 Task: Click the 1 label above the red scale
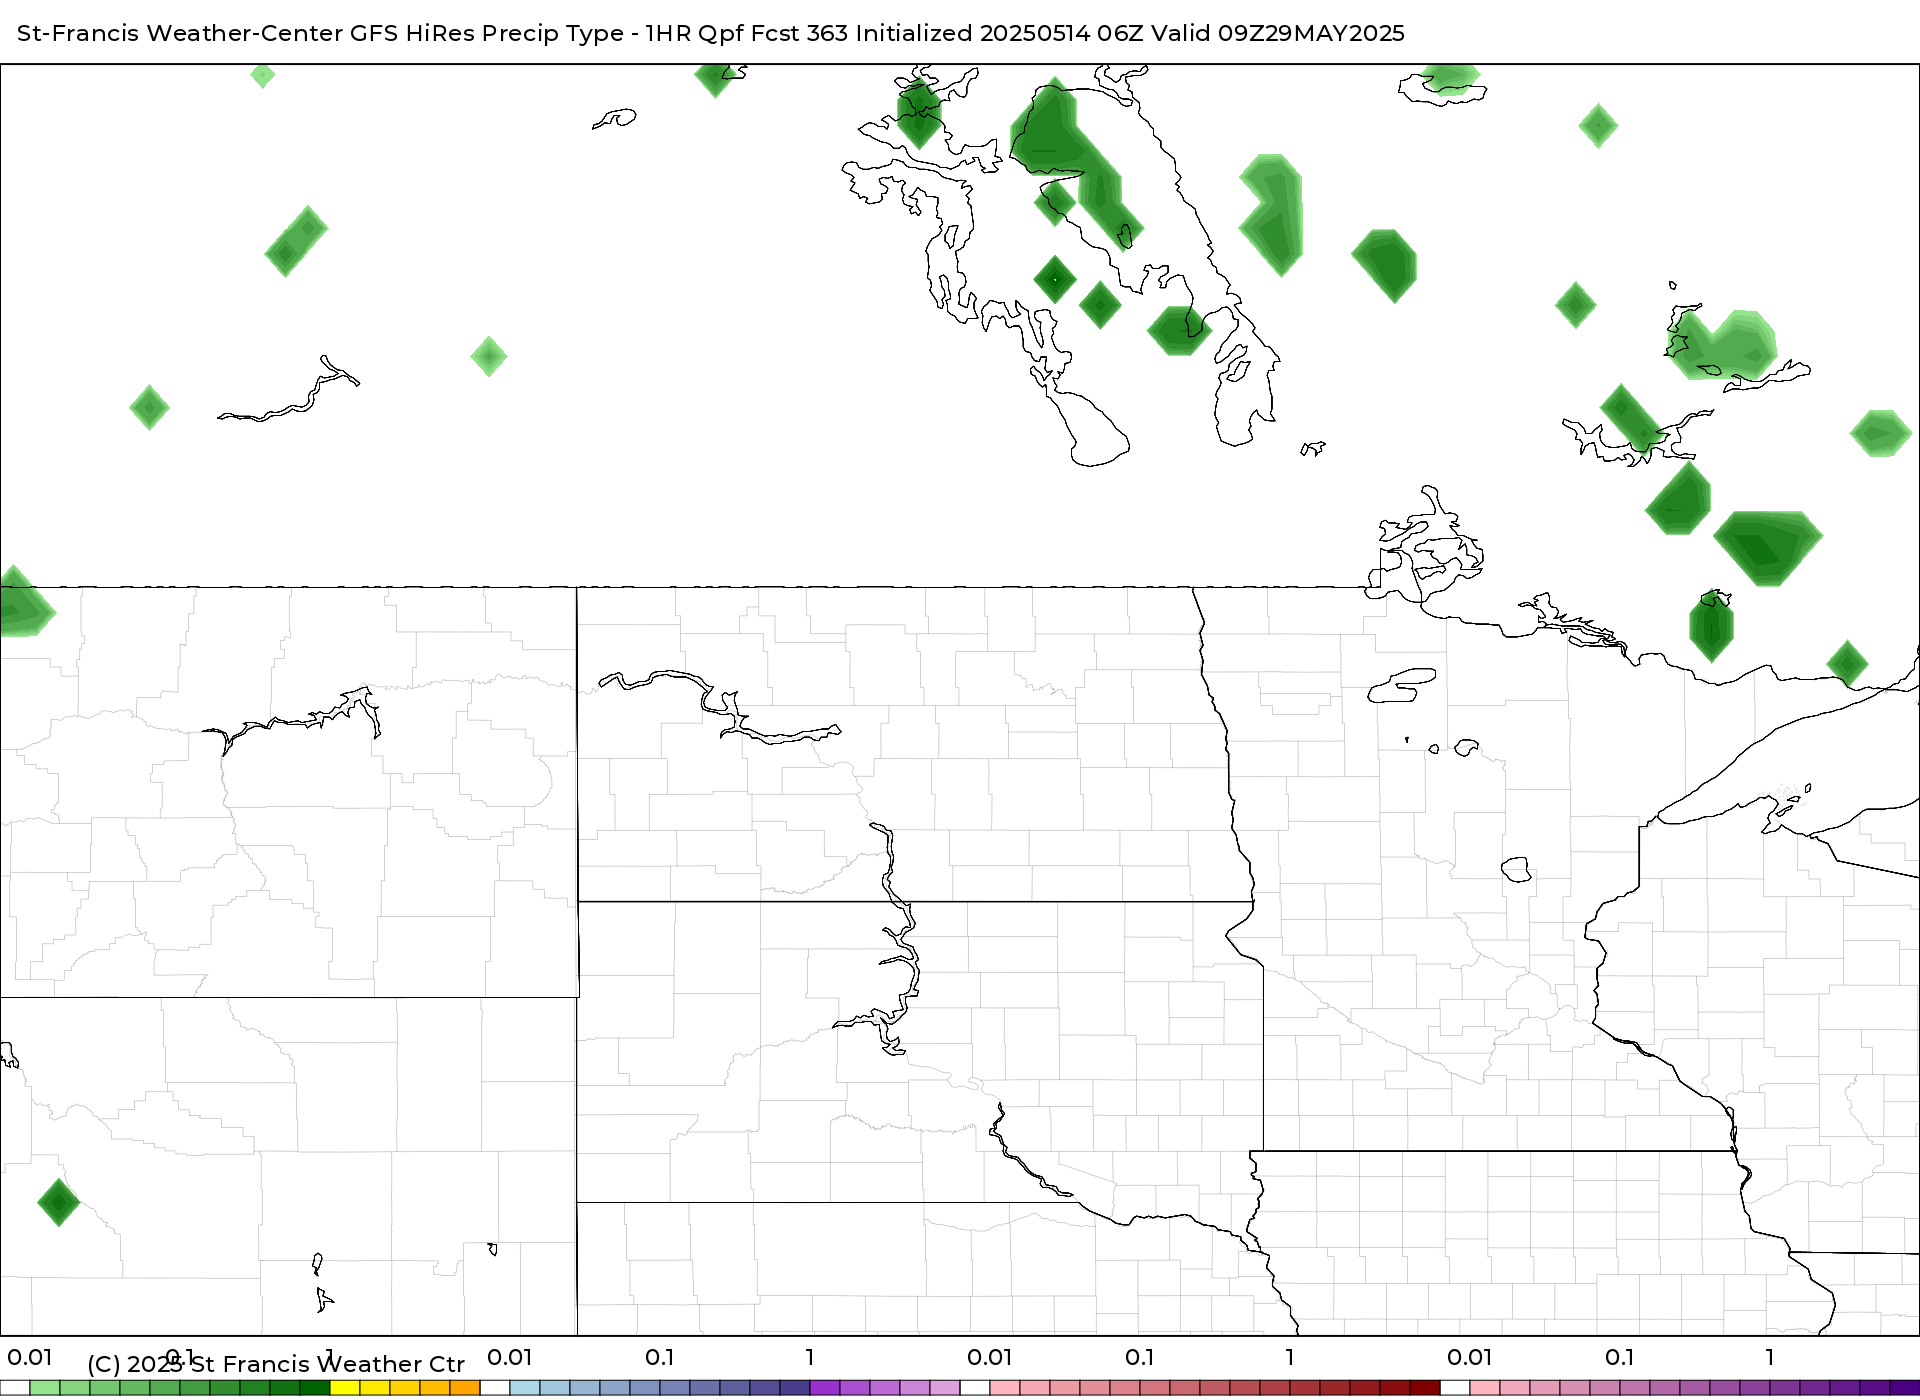pos(1290,1357)
